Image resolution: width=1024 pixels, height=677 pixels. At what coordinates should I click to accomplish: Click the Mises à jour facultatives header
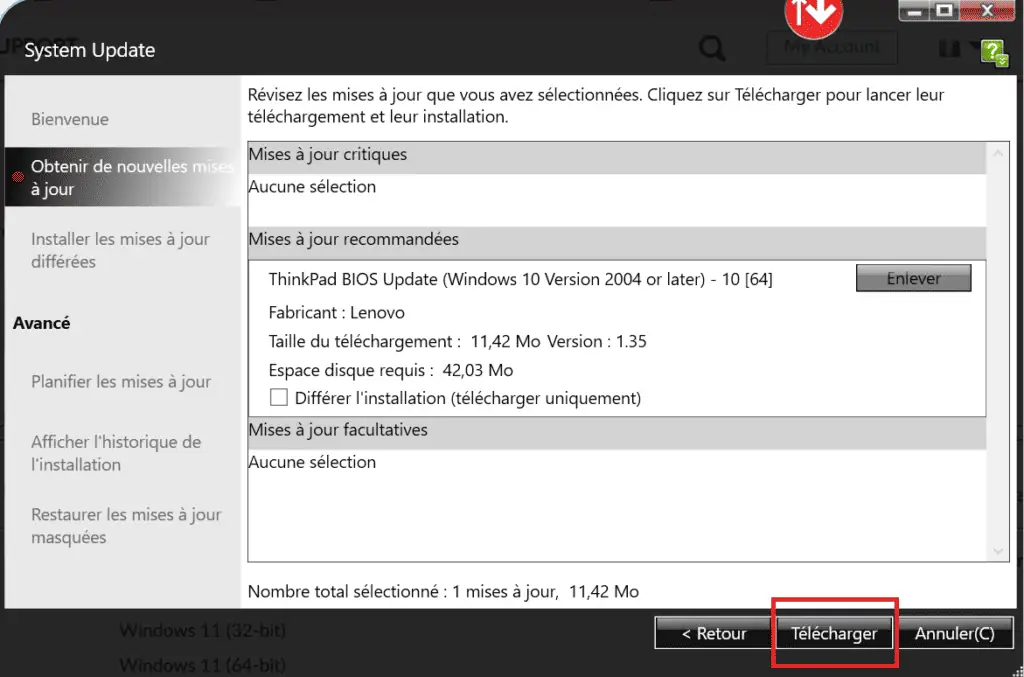pyautogui.click(x=616, y=433)
